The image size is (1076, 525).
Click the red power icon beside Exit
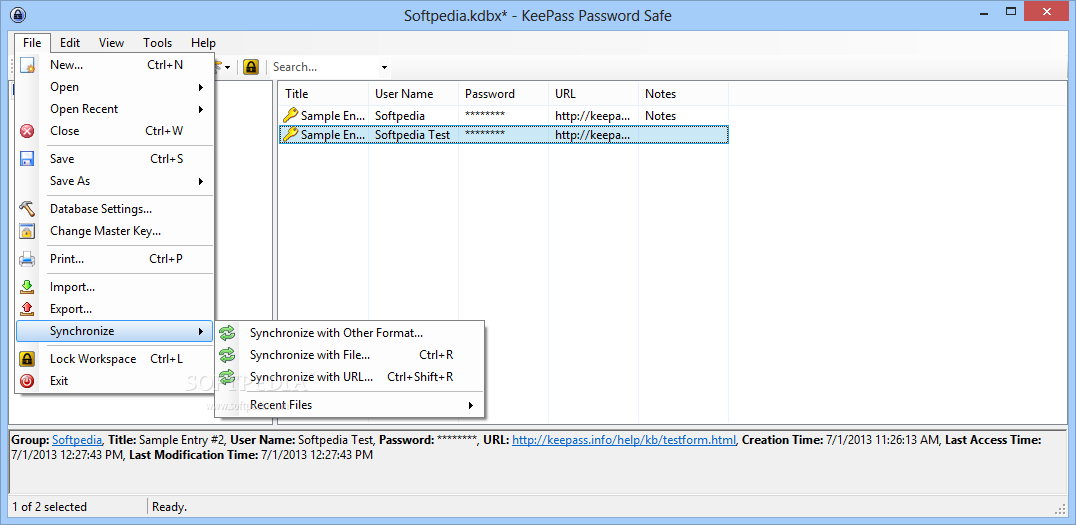point(27,381)
